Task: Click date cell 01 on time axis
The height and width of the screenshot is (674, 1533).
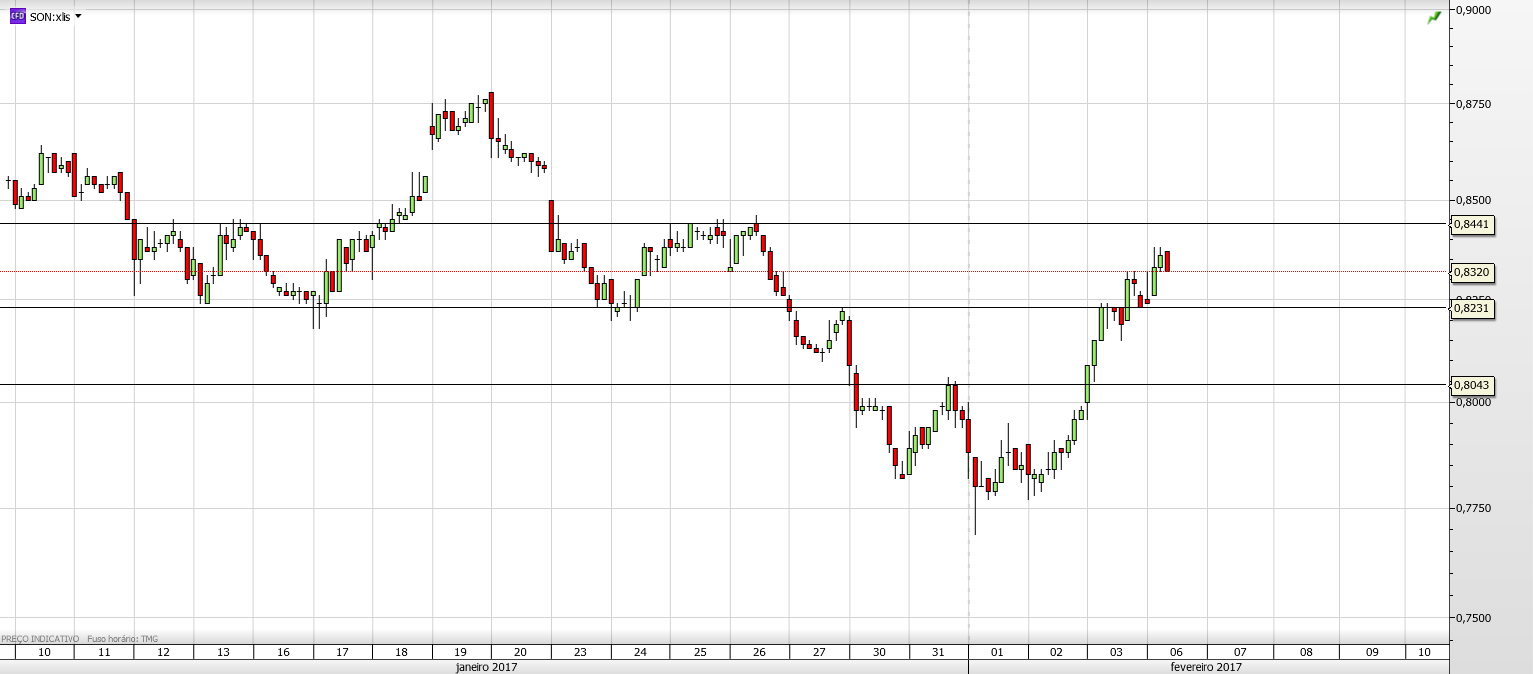Action: (998, 652)
